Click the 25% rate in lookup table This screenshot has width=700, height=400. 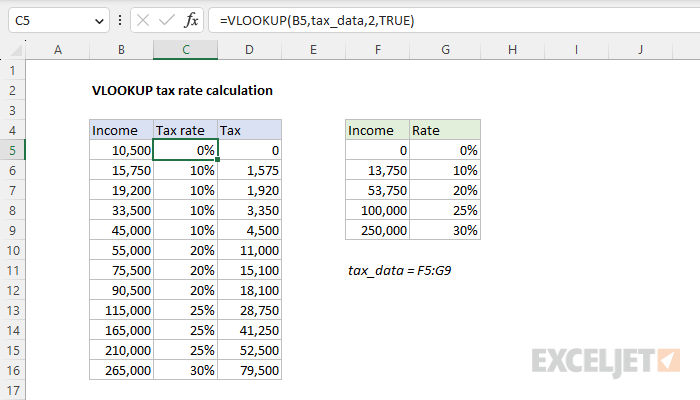pos(445,210)
